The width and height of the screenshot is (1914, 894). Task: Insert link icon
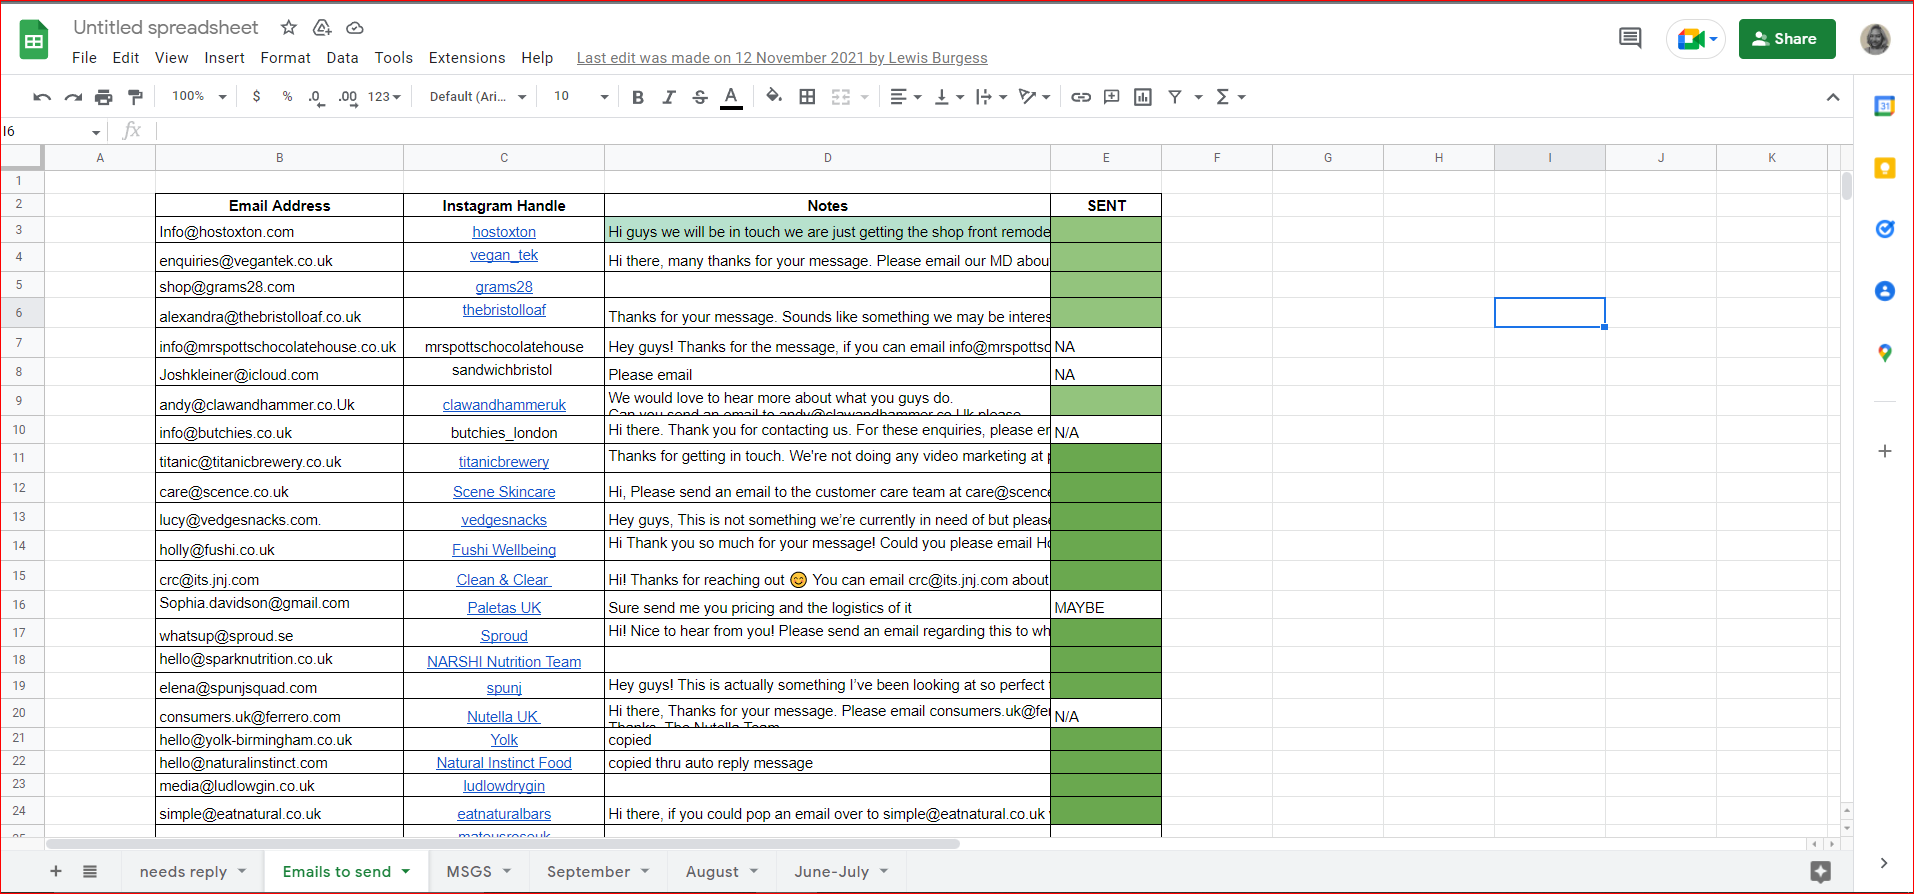[x=1081, y=97]
